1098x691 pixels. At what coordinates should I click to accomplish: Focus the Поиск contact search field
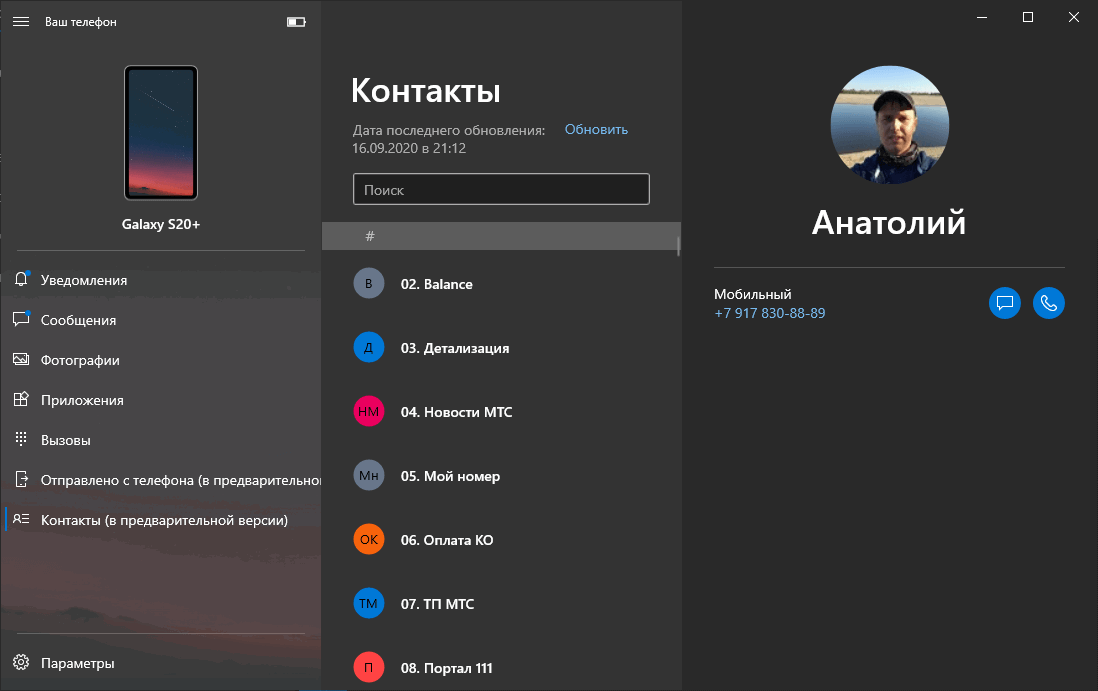pos(501,189)
